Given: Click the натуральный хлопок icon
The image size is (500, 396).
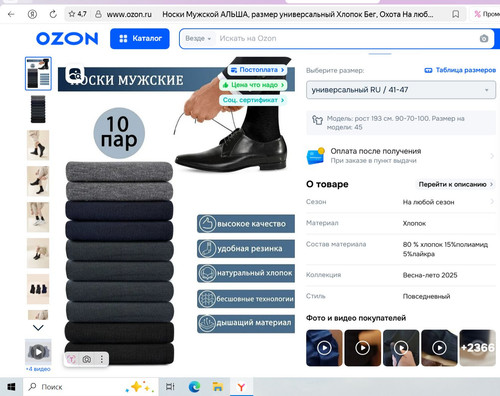Looking at the screenshot, I should [207, 273].
